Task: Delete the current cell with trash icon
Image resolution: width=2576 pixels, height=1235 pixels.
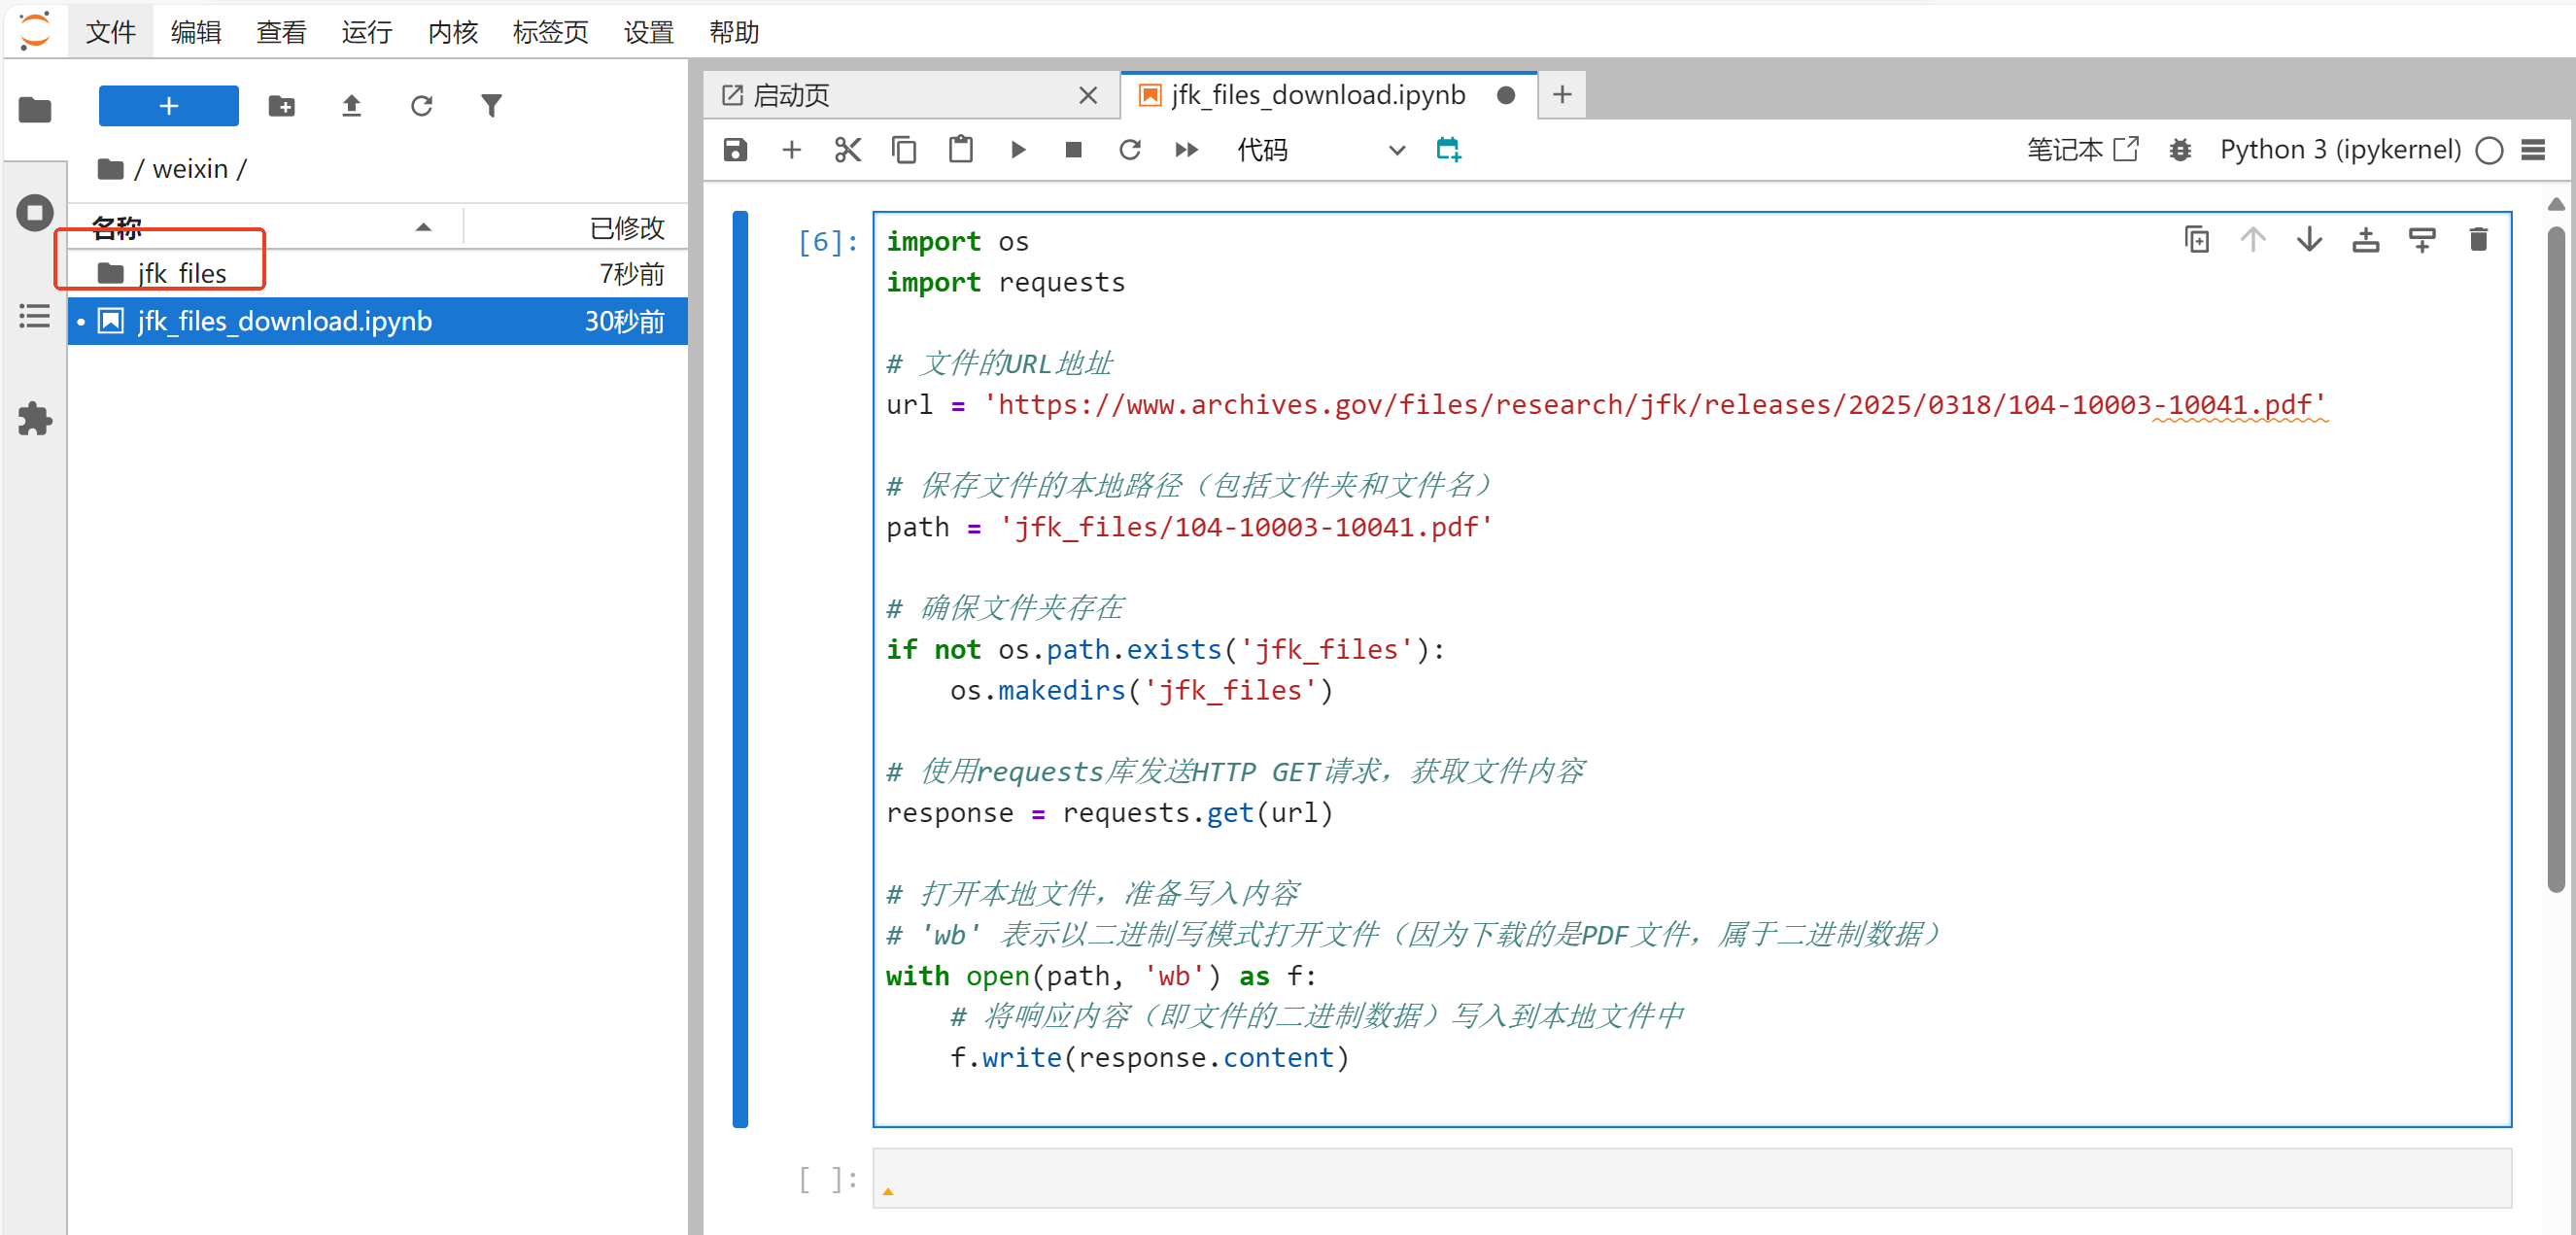Action: tap(2477, 240)
